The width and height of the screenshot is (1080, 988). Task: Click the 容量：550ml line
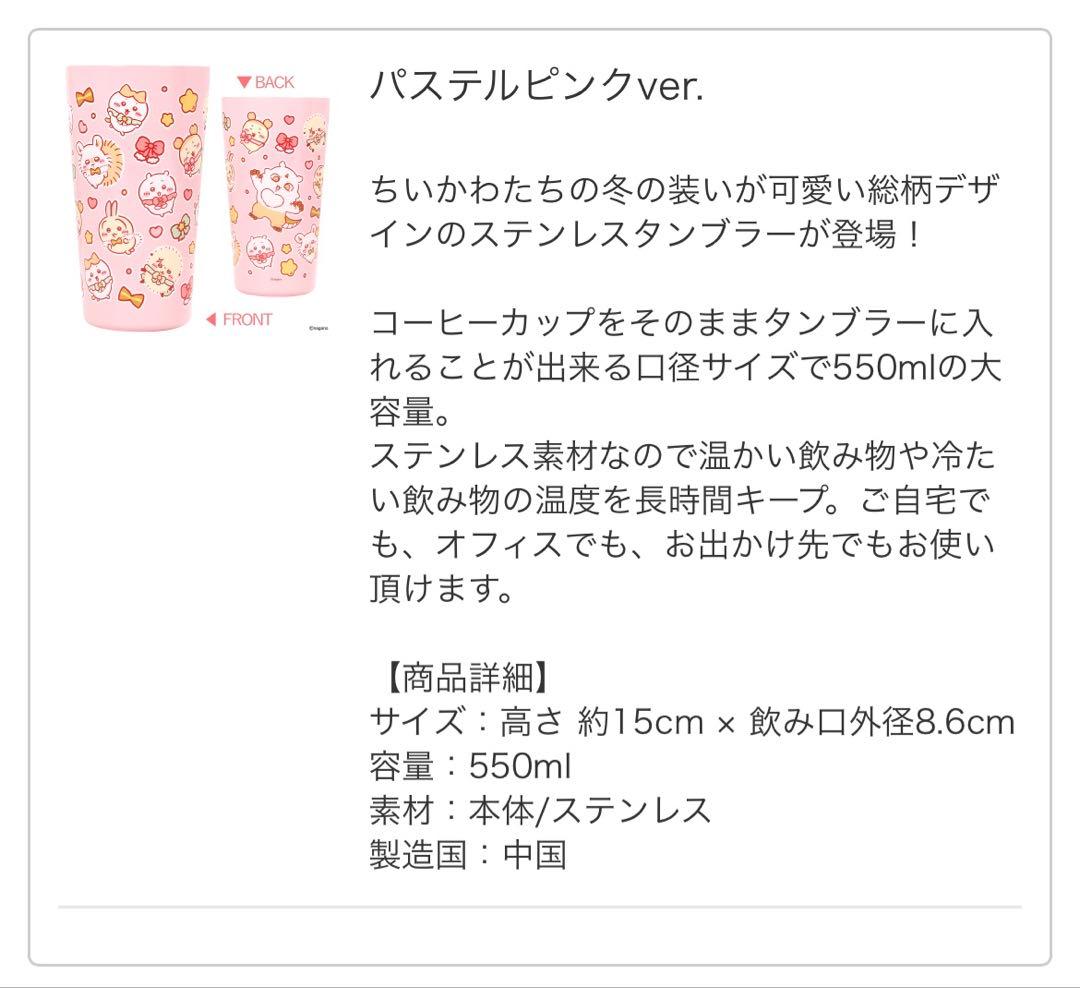[x=470, y=765]
